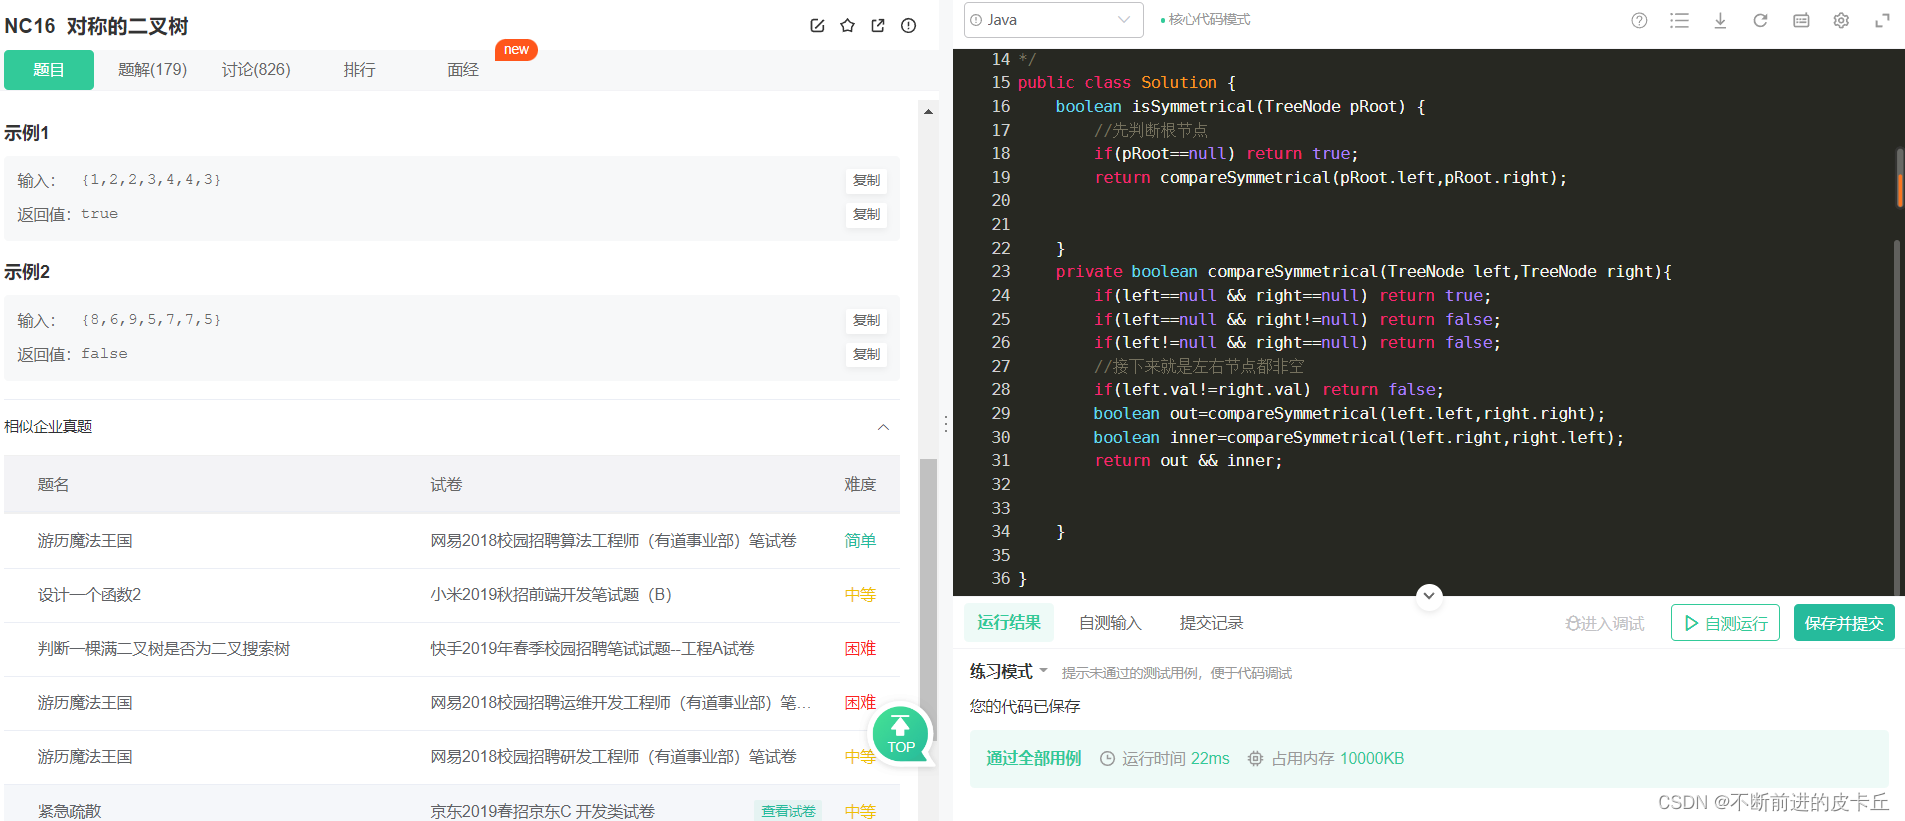Click the problem panel scrollbar thumb
The width and height of the screenshot is (1905, 821).
pyautogui.click(x=928, y=600)
